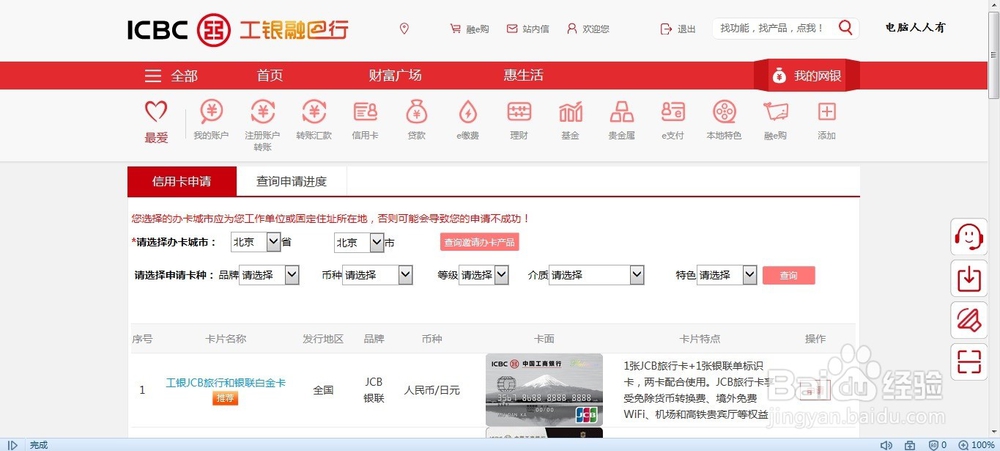This screenshot has width=1000, height=451.
Task: Open 转账汇款 icon
Action: [314, 112]
